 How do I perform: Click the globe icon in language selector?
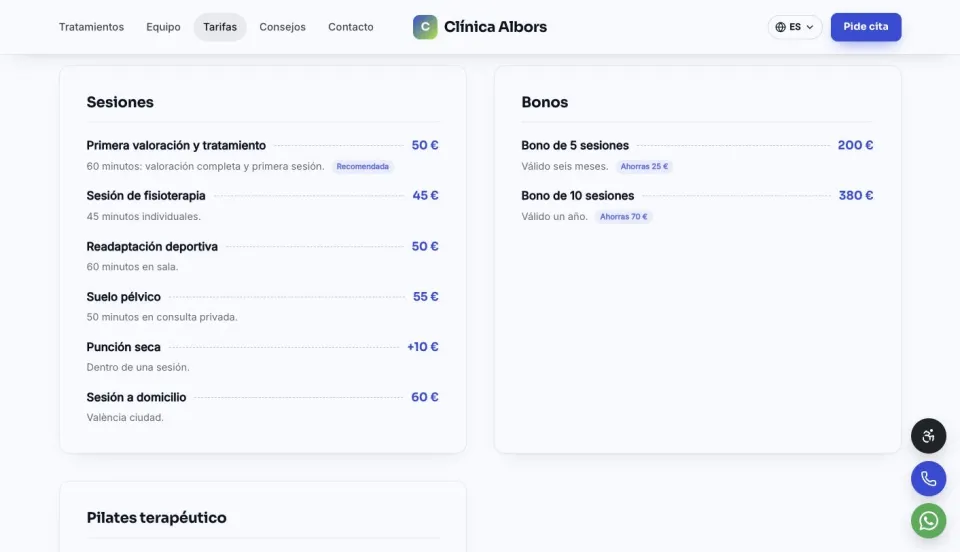(780, 27)
